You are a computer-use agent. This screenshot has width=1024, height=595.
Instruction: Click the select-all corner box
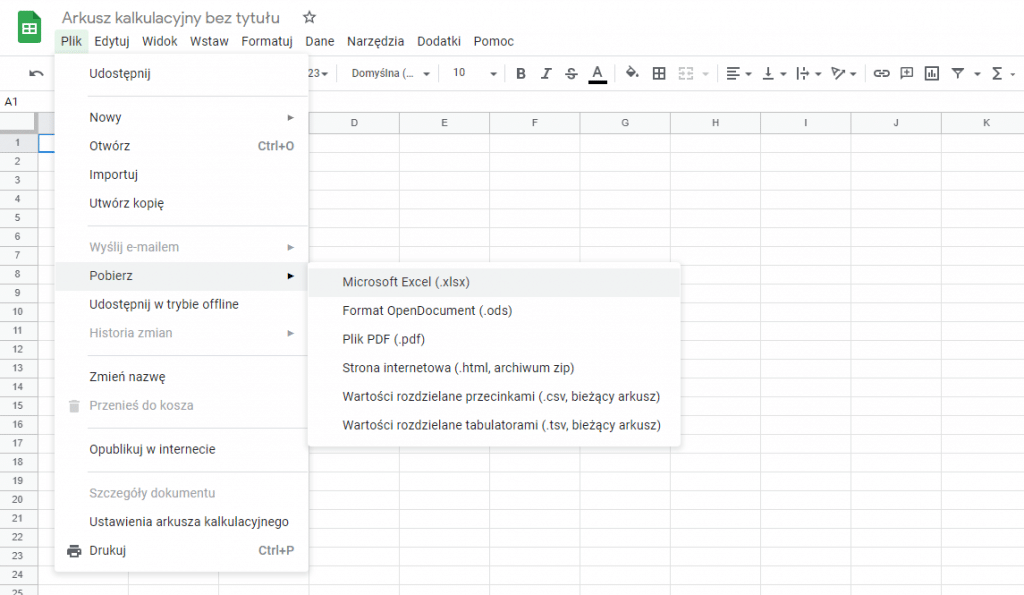point(18,123)
